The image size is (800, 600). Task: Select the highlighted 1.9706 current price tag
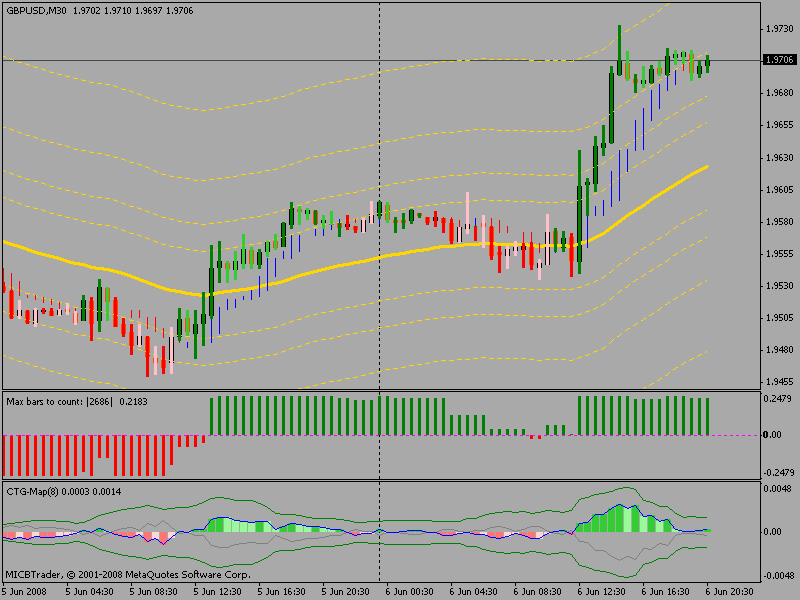tap(778, 60)
